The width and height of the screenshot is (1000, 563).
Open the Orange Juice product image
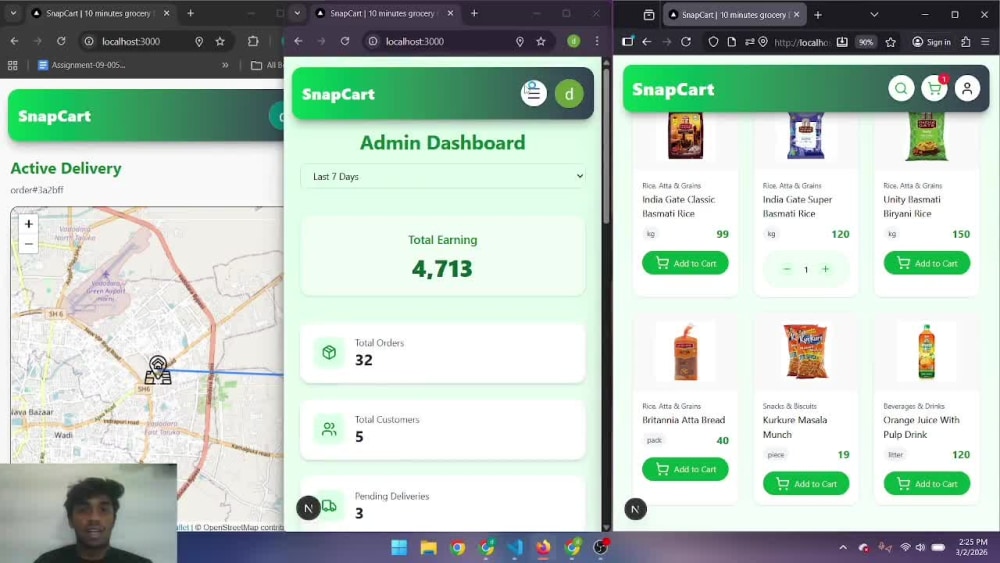(x=927, y=351)
